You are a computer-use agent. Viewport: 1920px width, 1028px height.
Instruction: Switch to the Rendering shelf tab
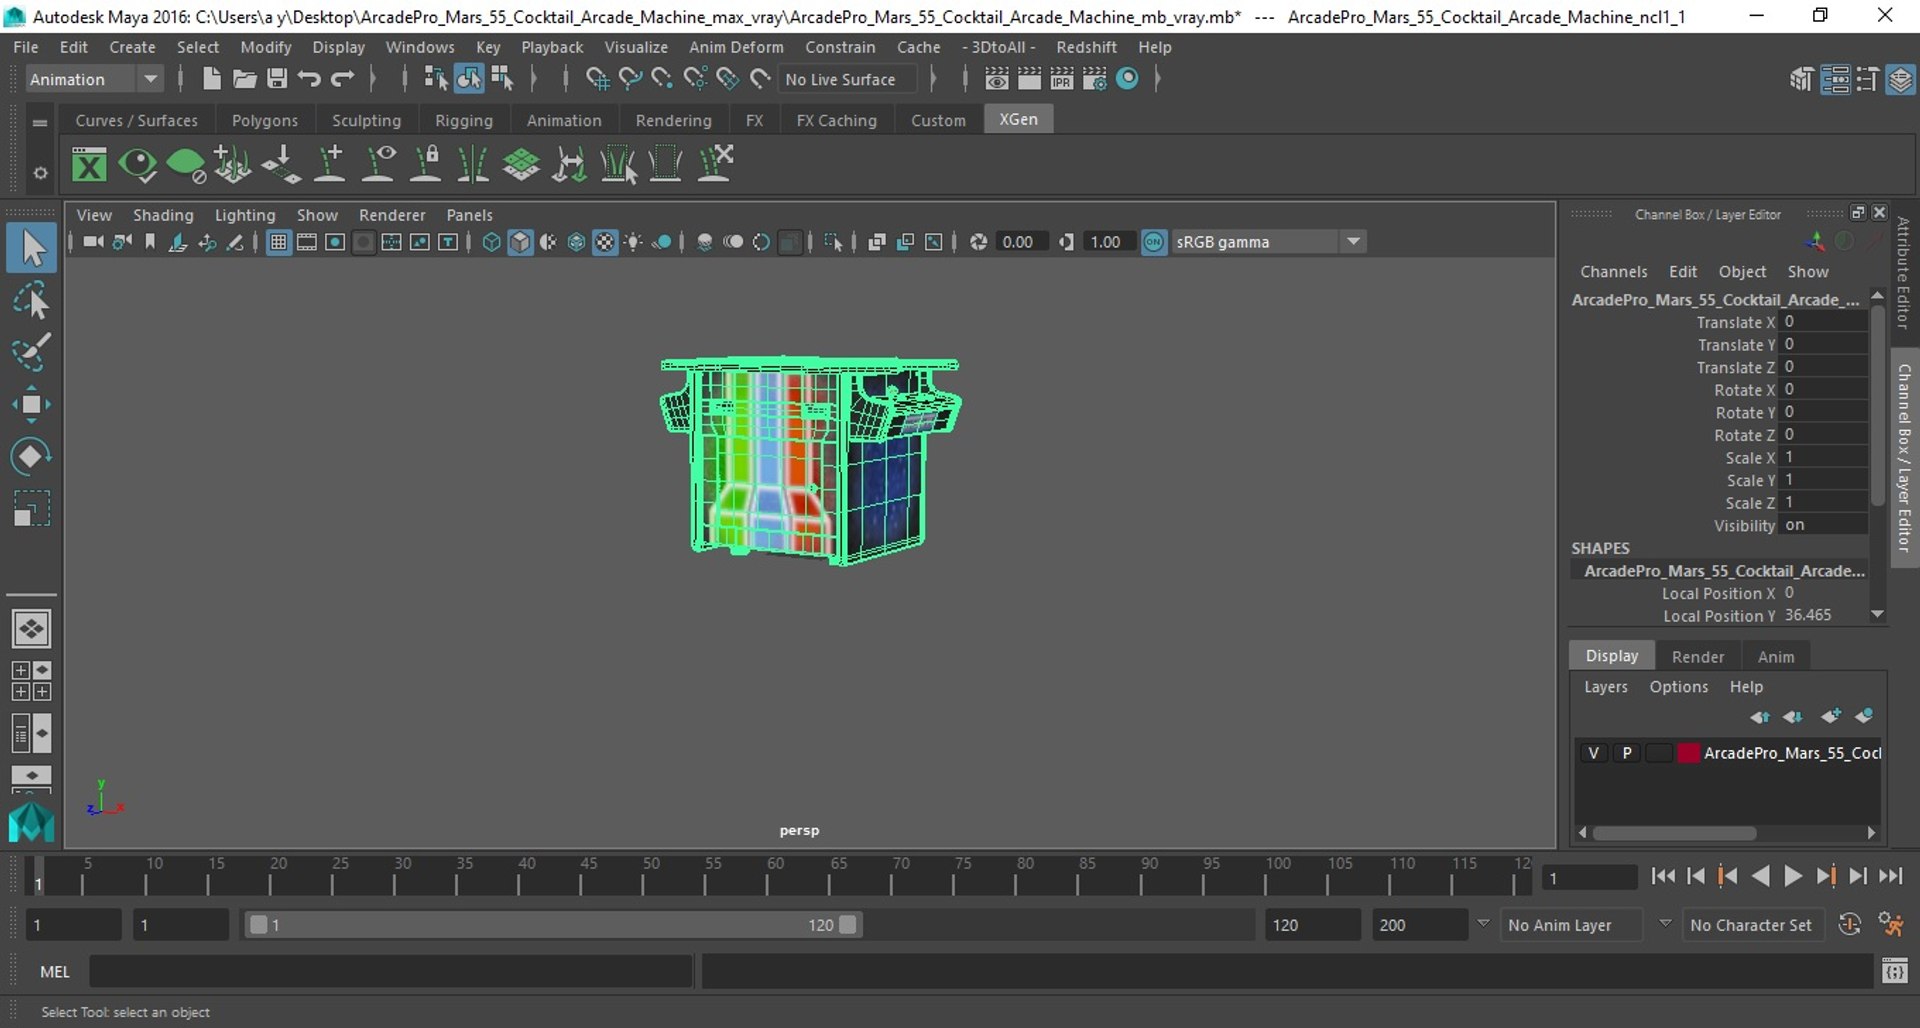674,120
